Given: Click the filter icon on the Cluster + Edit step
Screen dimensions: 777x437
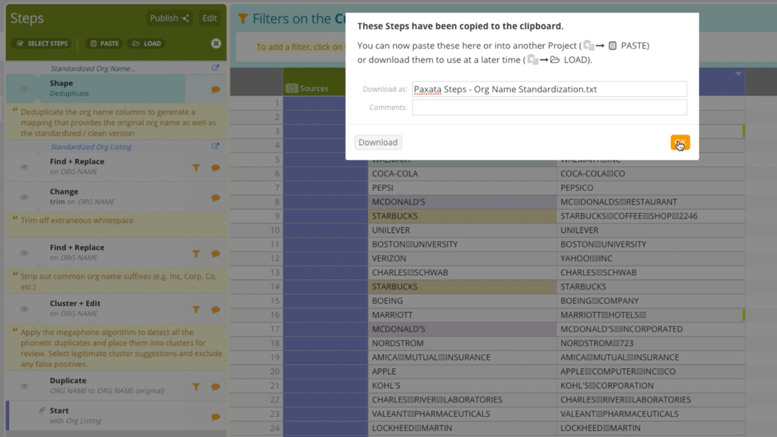Looking at the screenshot, I should click(x=196, y=310).
